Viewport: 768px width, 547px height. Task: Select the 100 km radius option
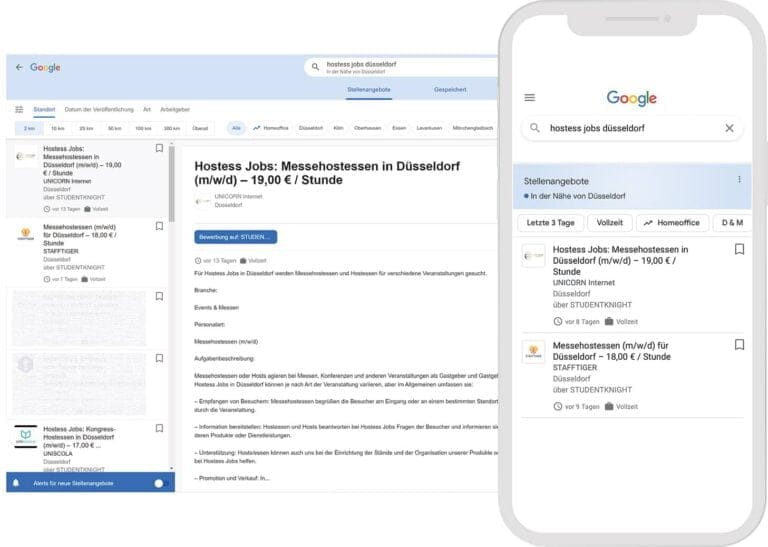143,128
